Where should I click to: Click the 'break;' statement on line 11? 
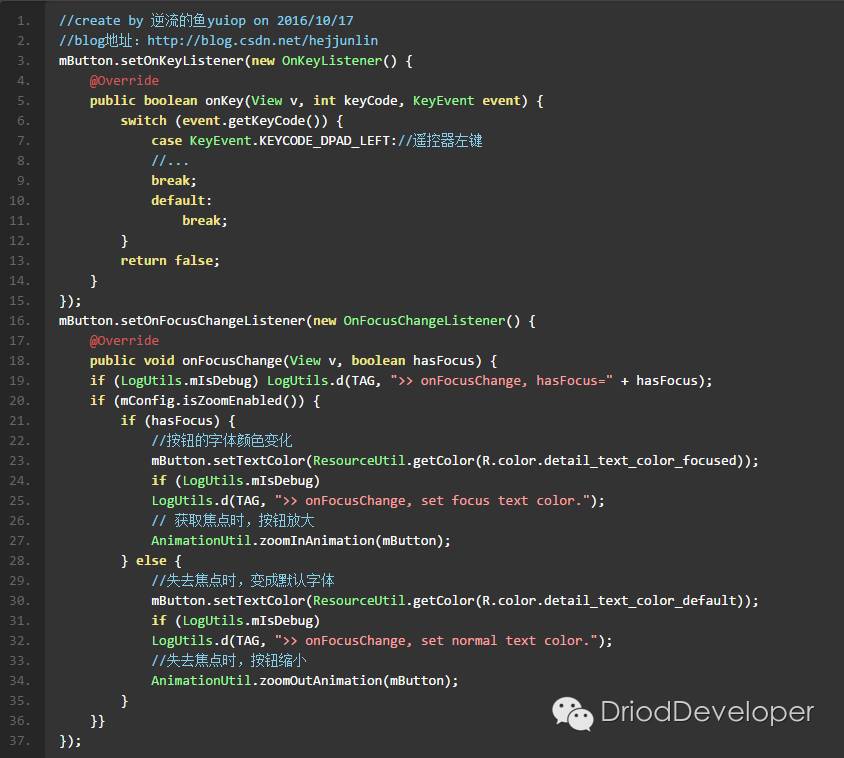(205, 221)
